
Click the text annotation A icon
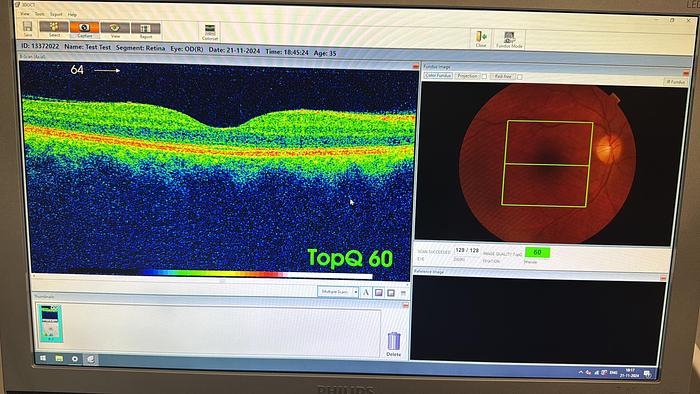tap(366, 293)
